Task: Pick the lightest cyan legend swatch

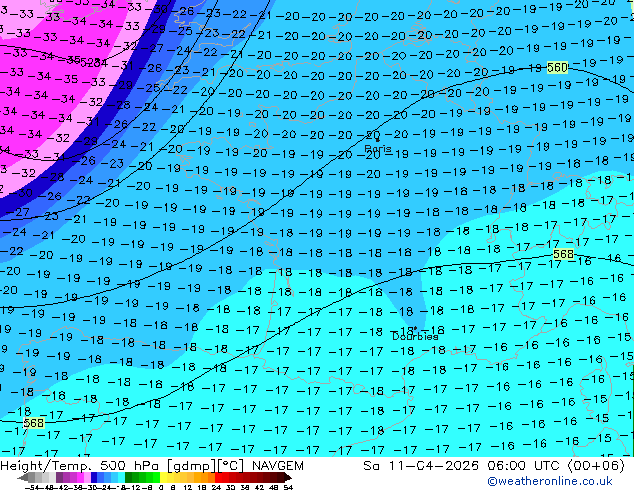Action: pyautogui.click(x=121, y=477)
